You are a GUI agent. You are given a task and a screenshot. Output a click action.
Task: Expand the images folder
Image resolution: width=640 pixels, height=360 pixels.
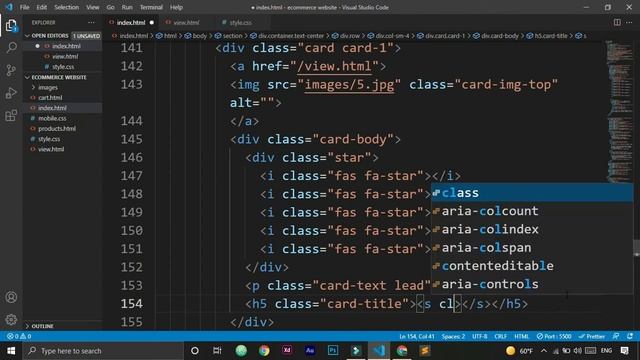48,87
